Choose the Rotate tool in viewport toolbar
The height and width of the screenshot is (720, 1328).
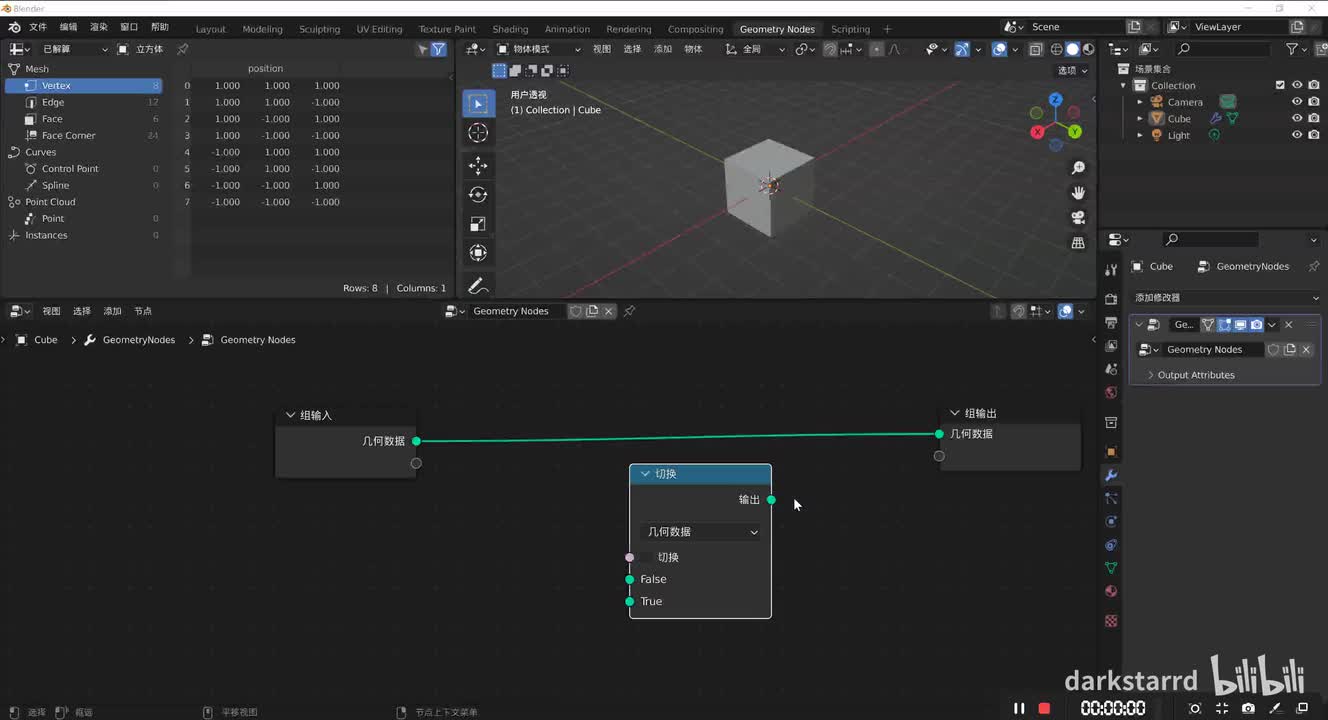(478, 195)
